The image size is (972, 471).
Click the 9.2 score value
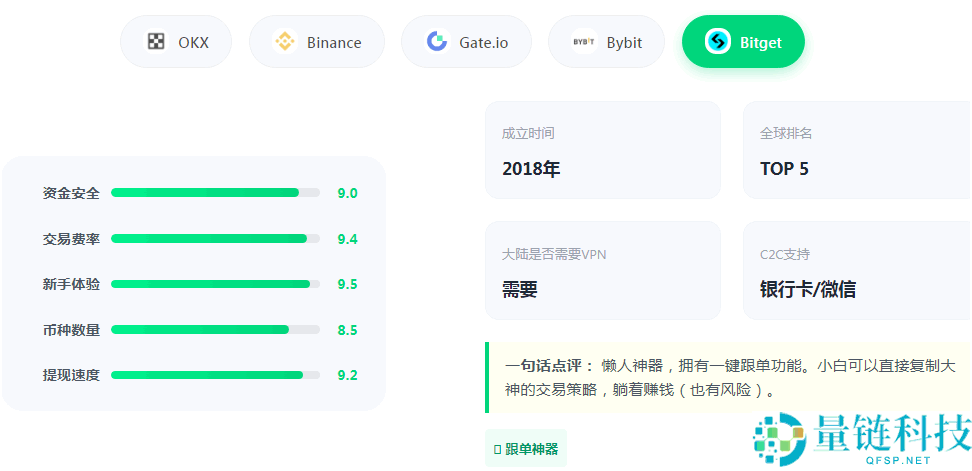pyautogui.click(x=347, y=376)
